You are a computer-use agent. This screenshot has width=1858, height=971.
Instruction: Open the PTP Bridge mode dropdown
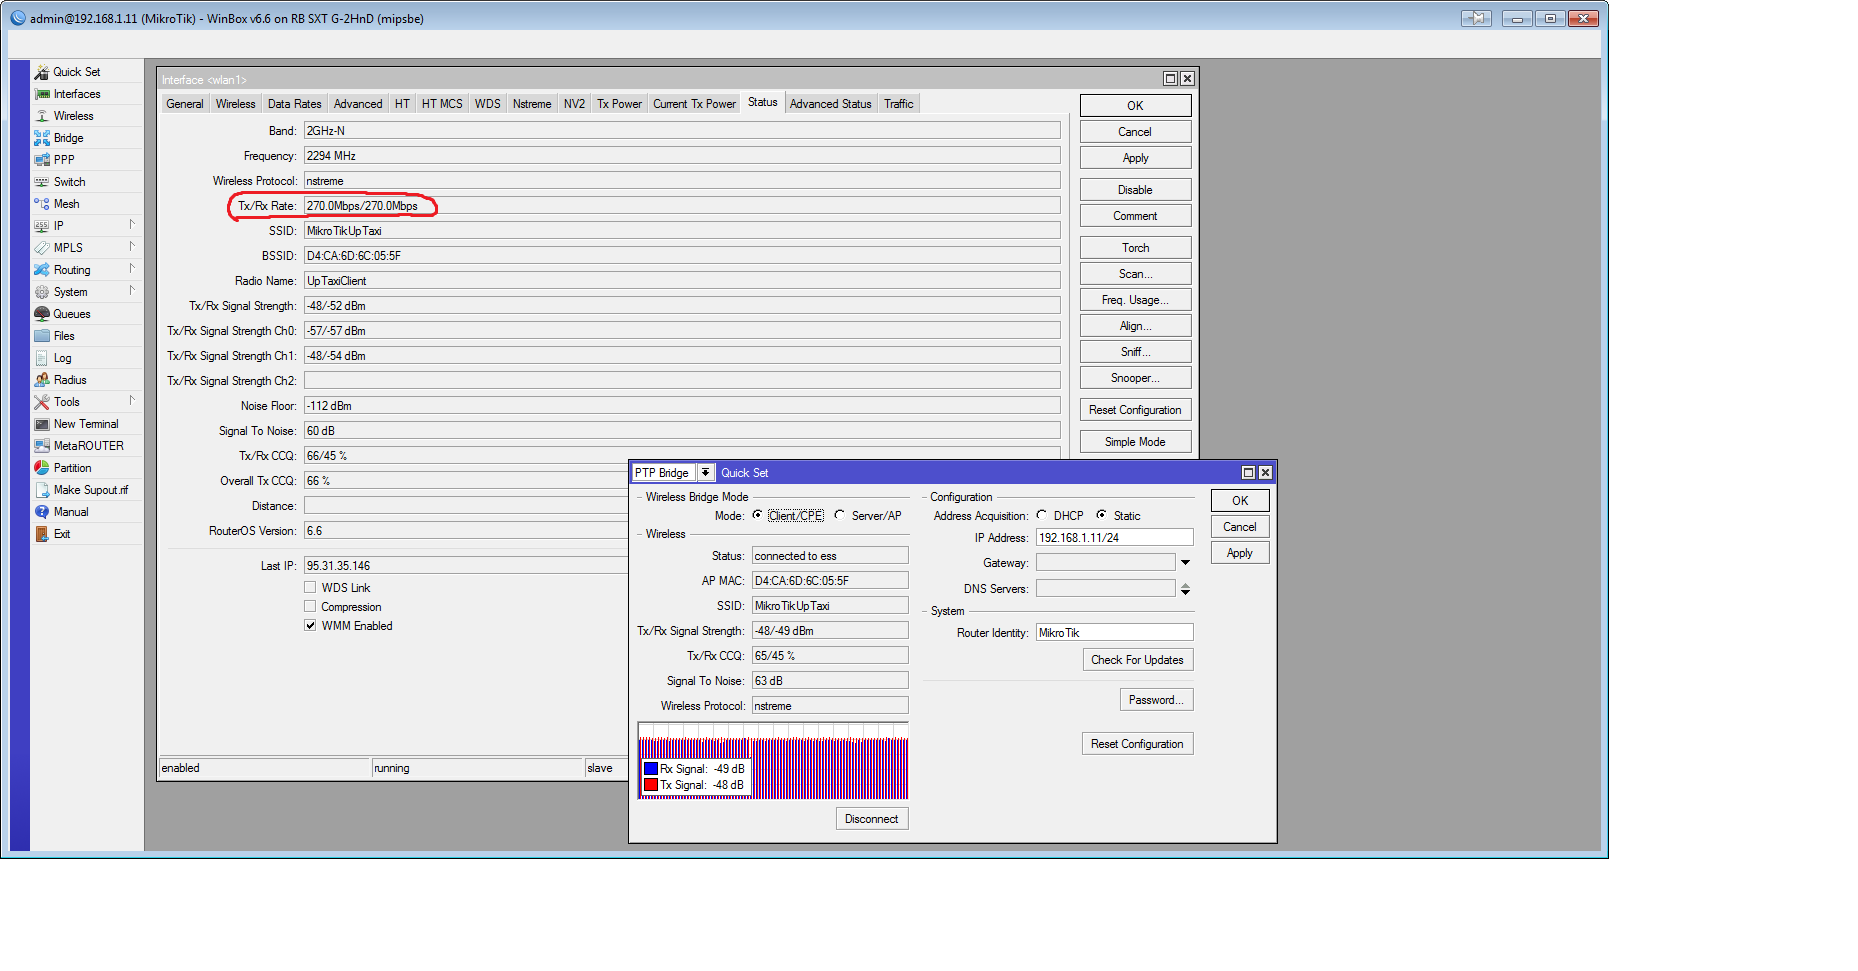[x=706, y=473]
